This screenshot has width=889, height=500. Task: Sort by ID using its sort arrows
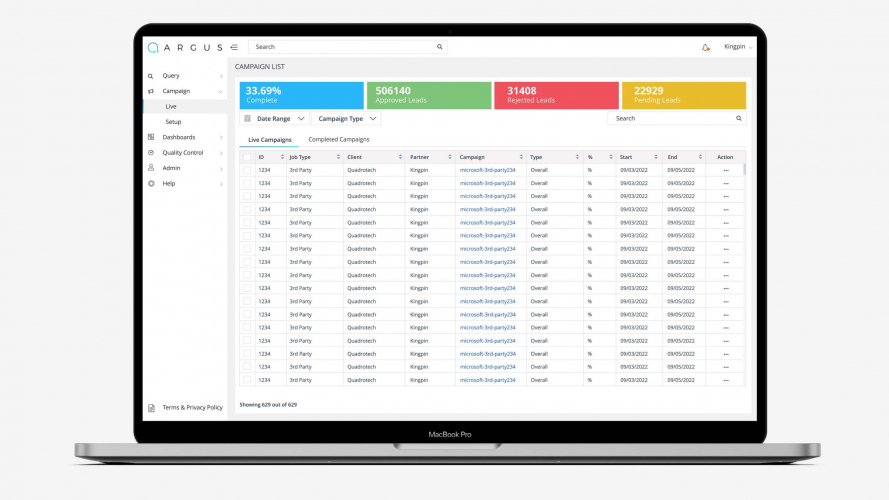282,157
